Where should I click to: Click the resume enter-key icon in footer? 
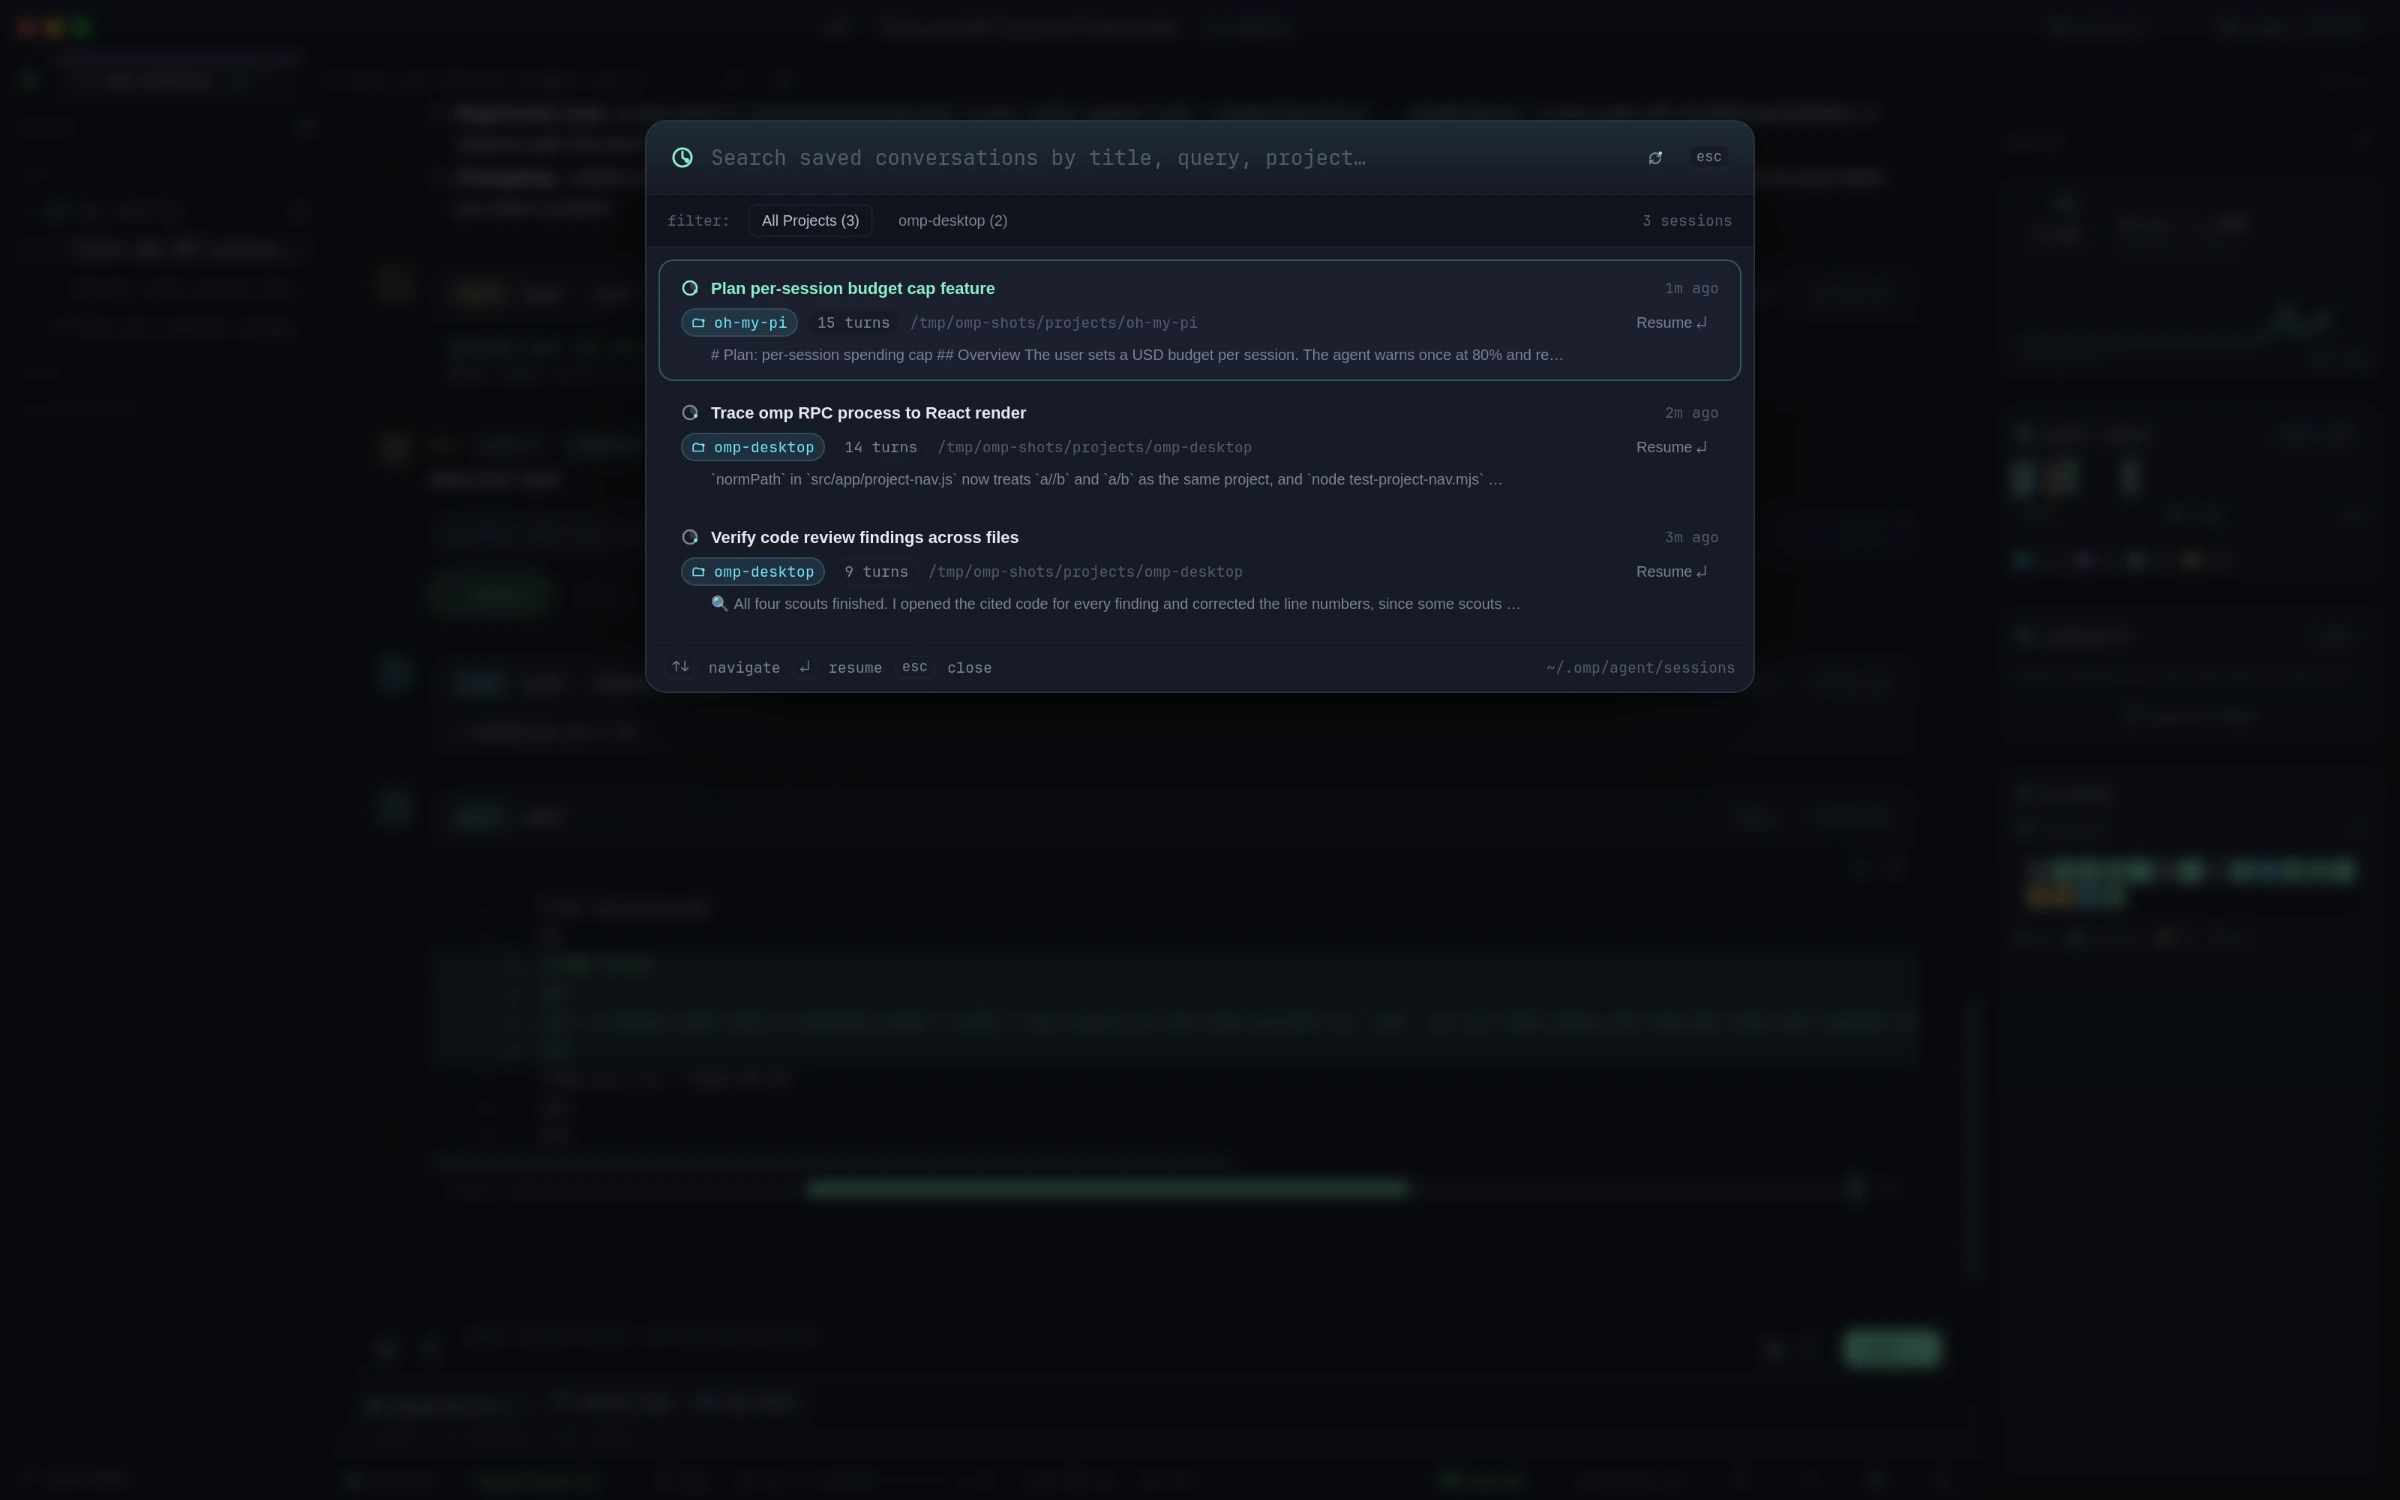(804, 667)
